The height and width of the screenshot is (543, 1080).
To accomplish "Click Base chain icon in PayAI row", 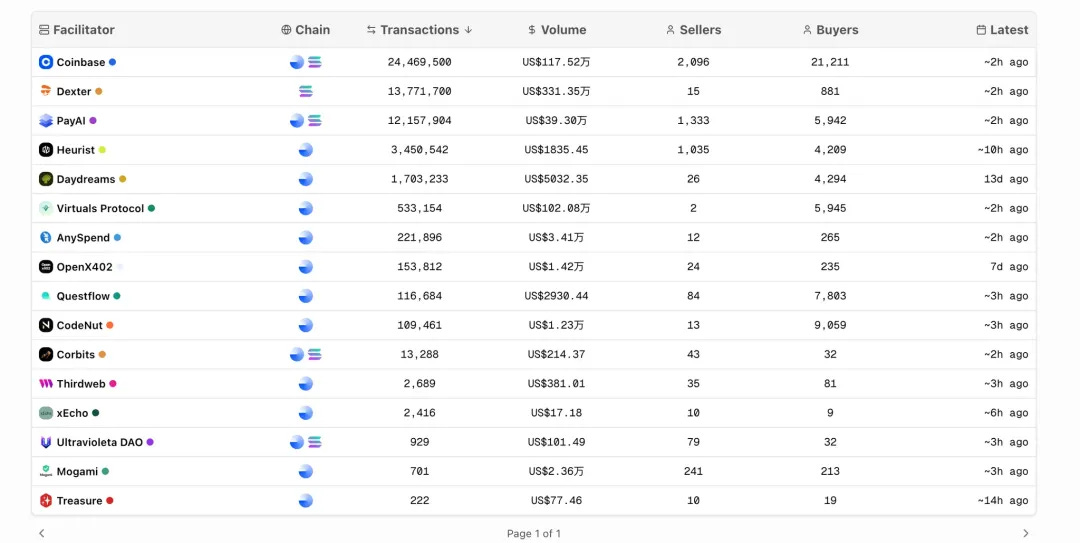I will 297,121.
